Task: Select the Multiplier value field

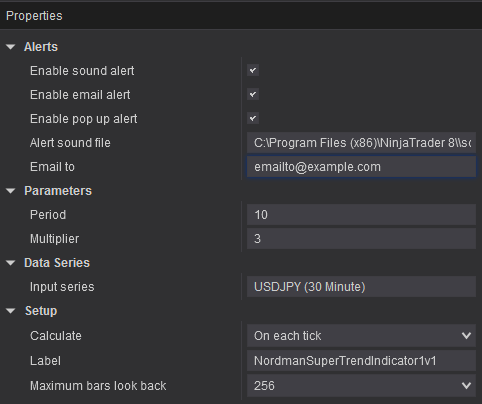Action: click(x=361, y=239)
